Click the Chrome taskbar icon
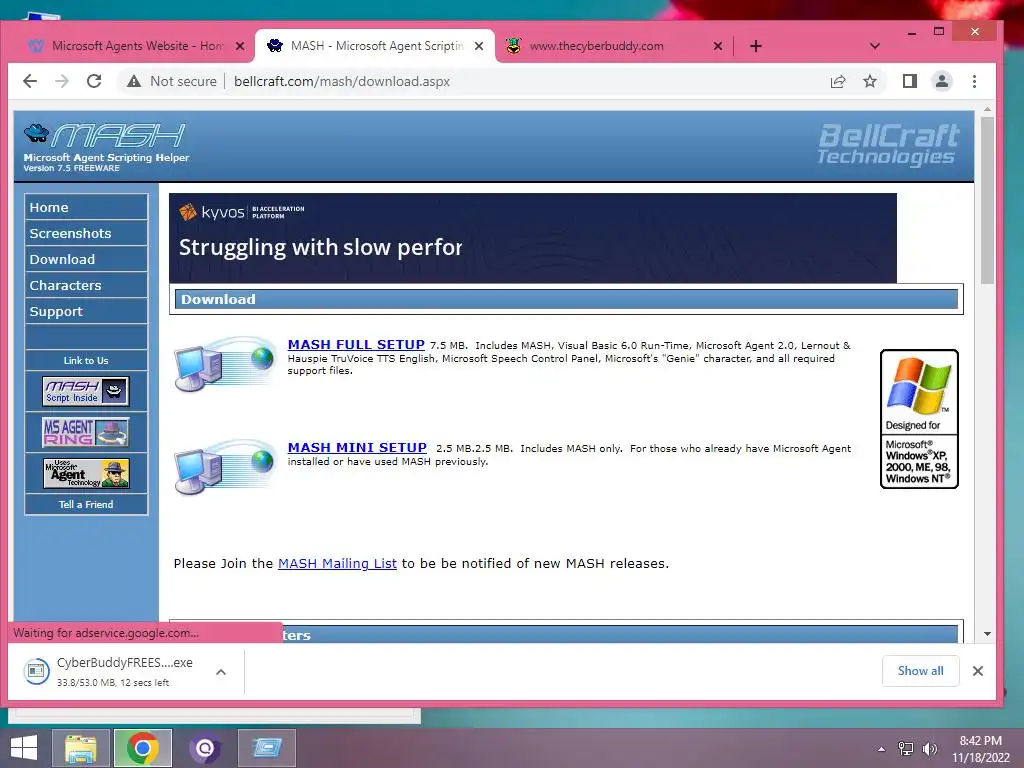 143,748
